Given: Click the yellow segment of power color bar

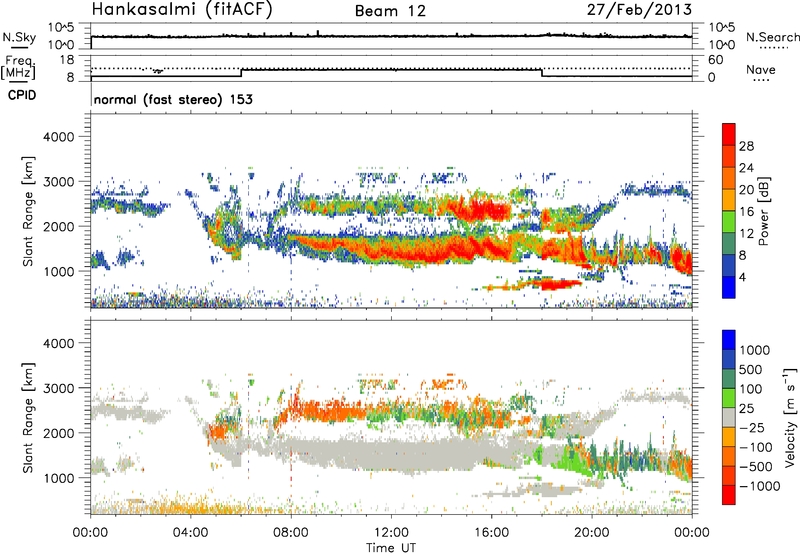Looking at the screenshot, I should (729, 200).
